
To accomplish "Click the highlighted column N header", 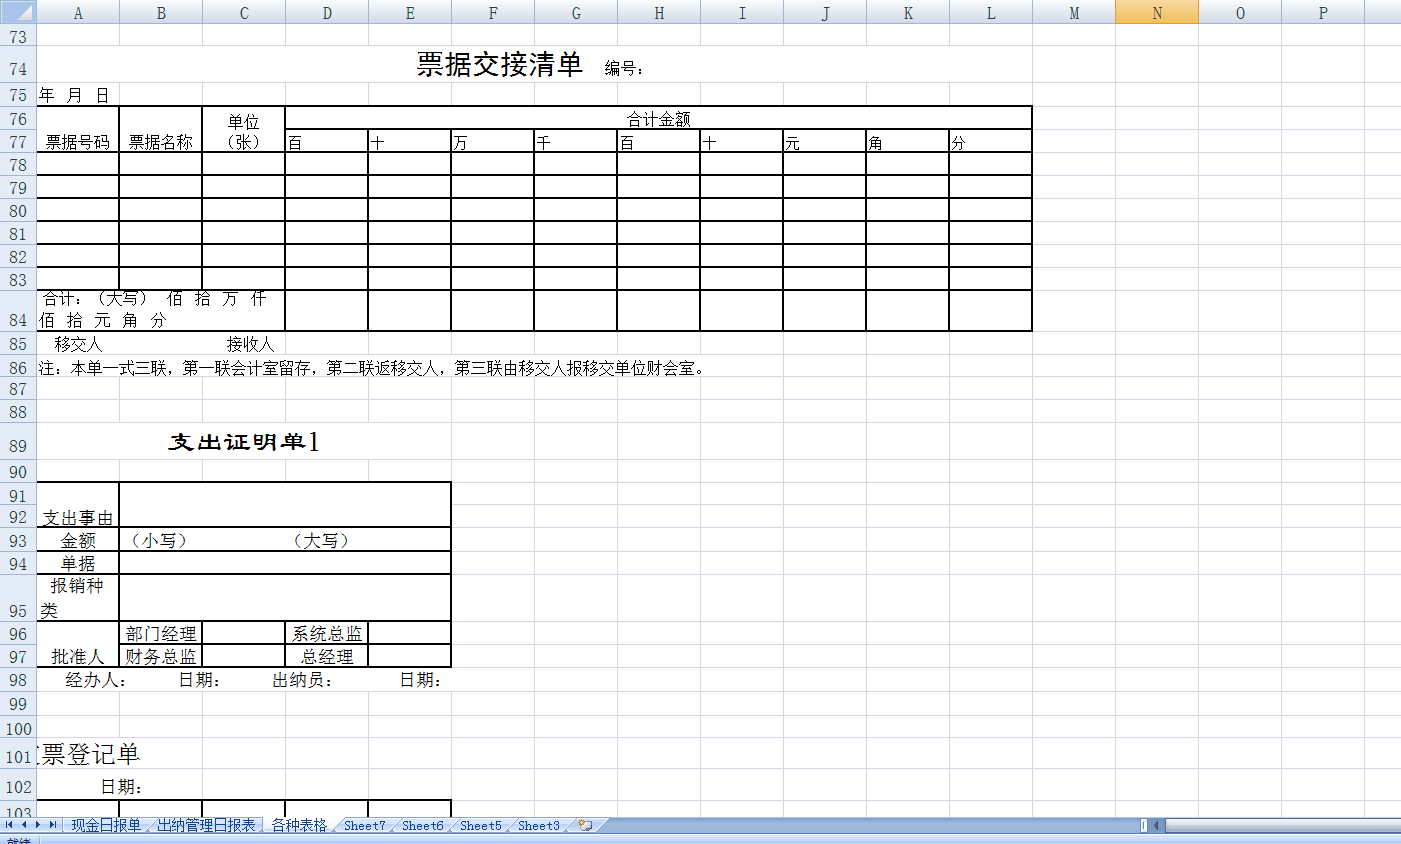I will coord(1157,12).
